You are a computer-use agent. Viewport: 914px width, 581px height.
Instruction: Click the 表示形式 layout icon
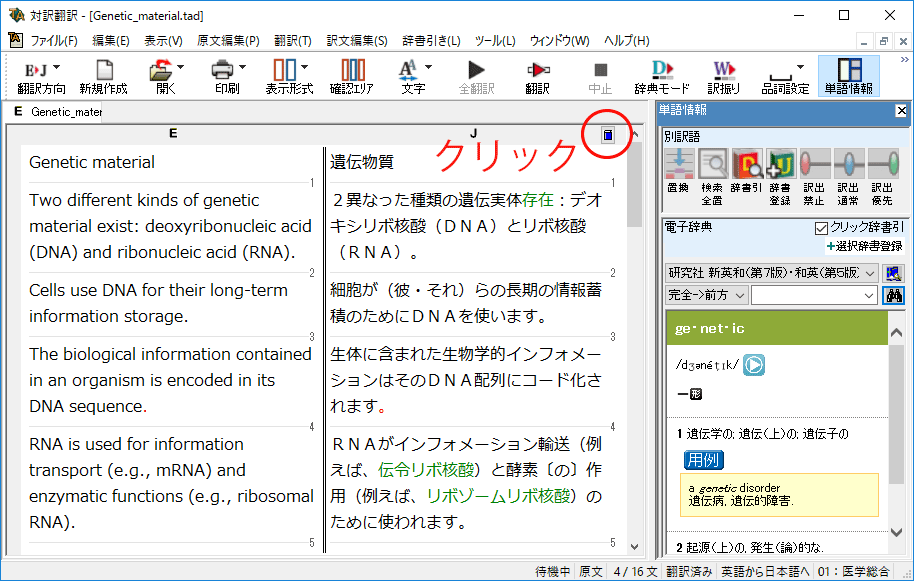point(284,70)
